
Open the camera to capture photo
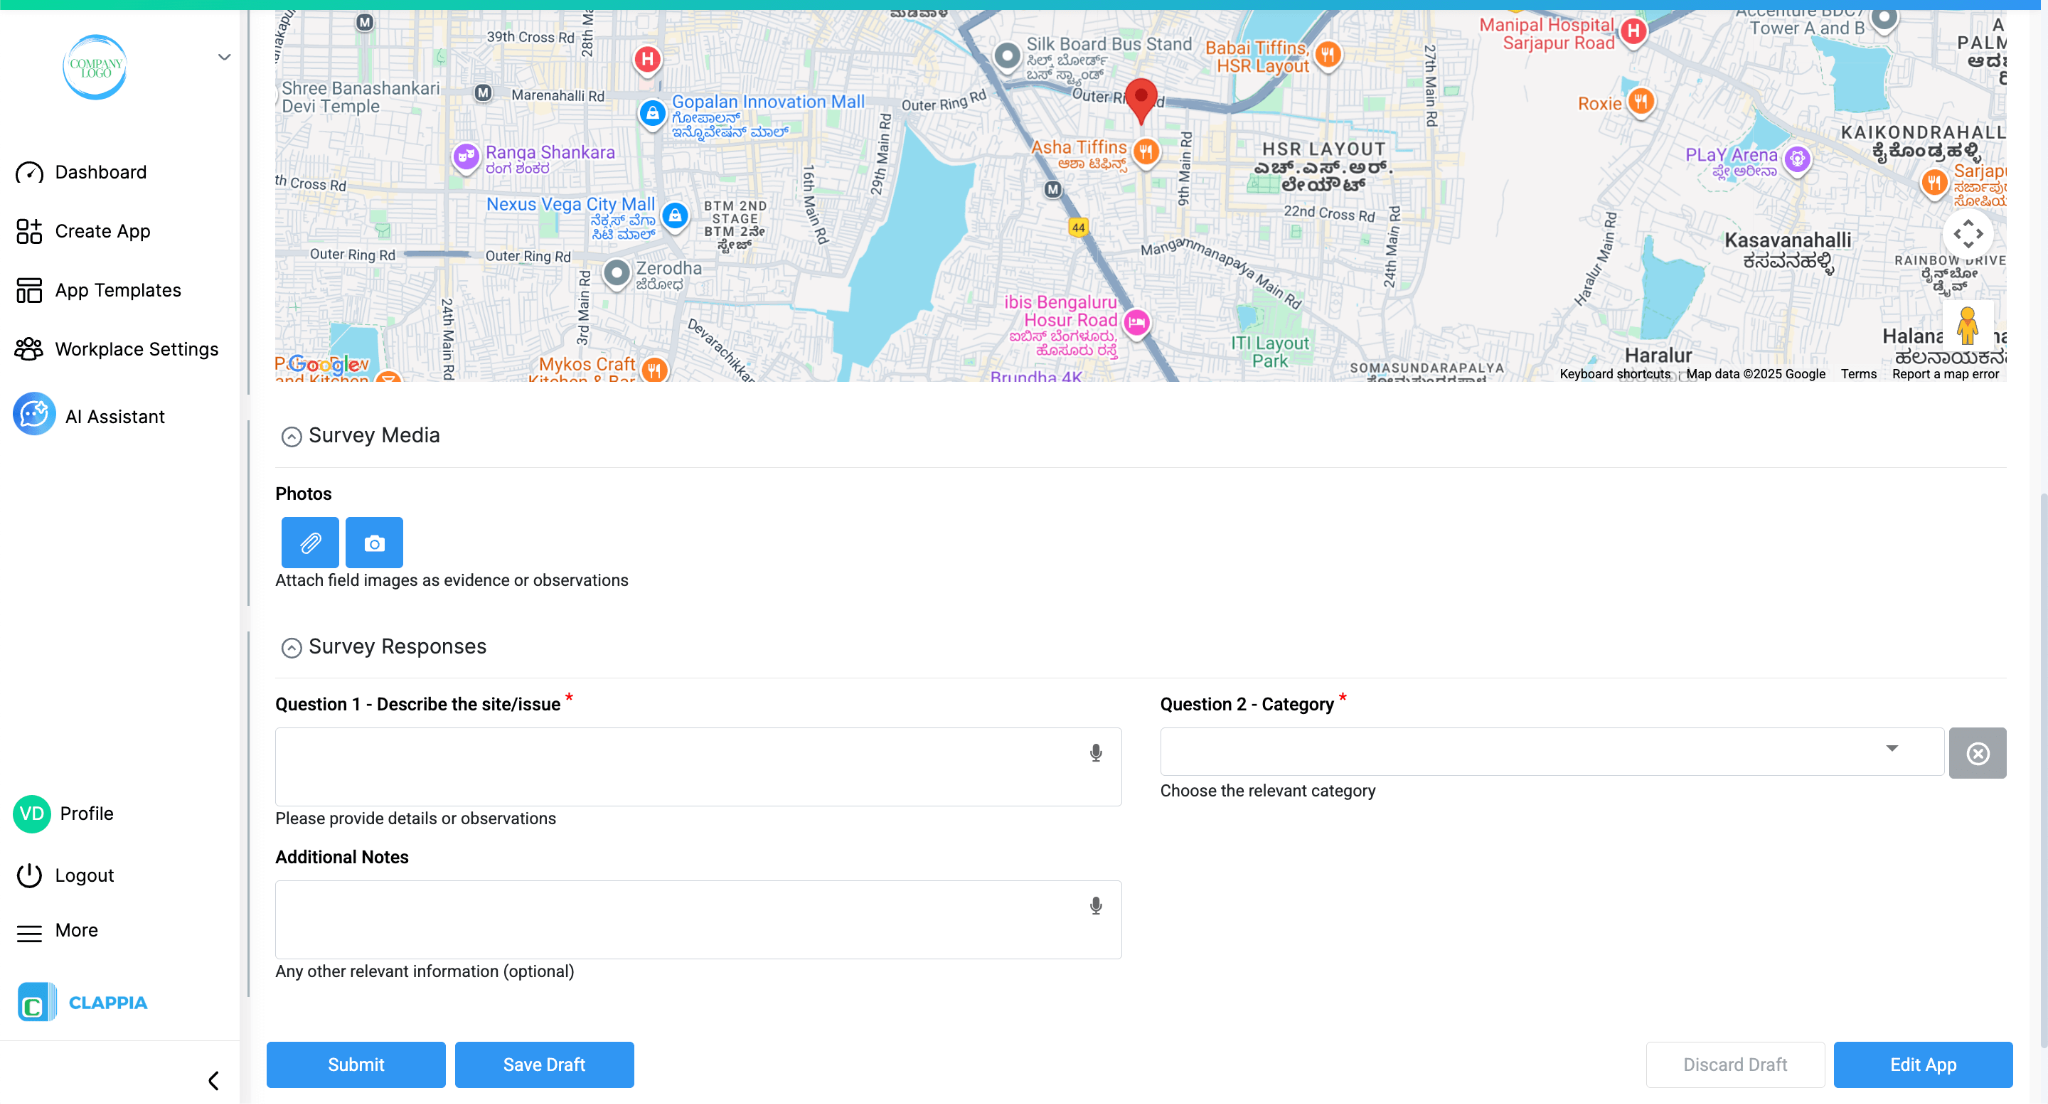374,542
